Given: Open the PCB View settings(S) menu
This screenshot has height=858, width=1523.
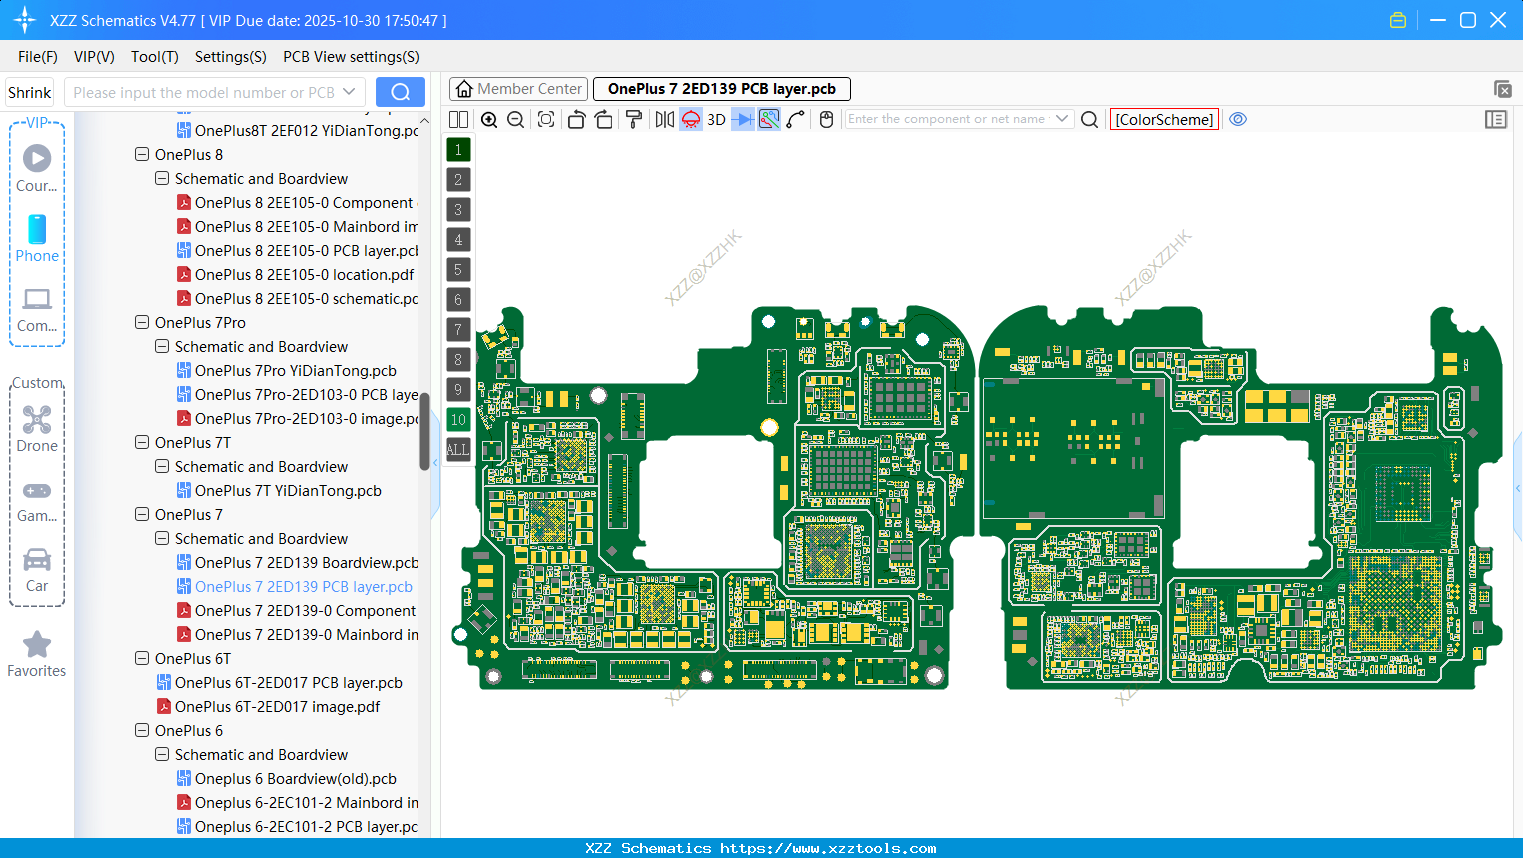Looking at the screenshot, I should click(x=350, y=57).
